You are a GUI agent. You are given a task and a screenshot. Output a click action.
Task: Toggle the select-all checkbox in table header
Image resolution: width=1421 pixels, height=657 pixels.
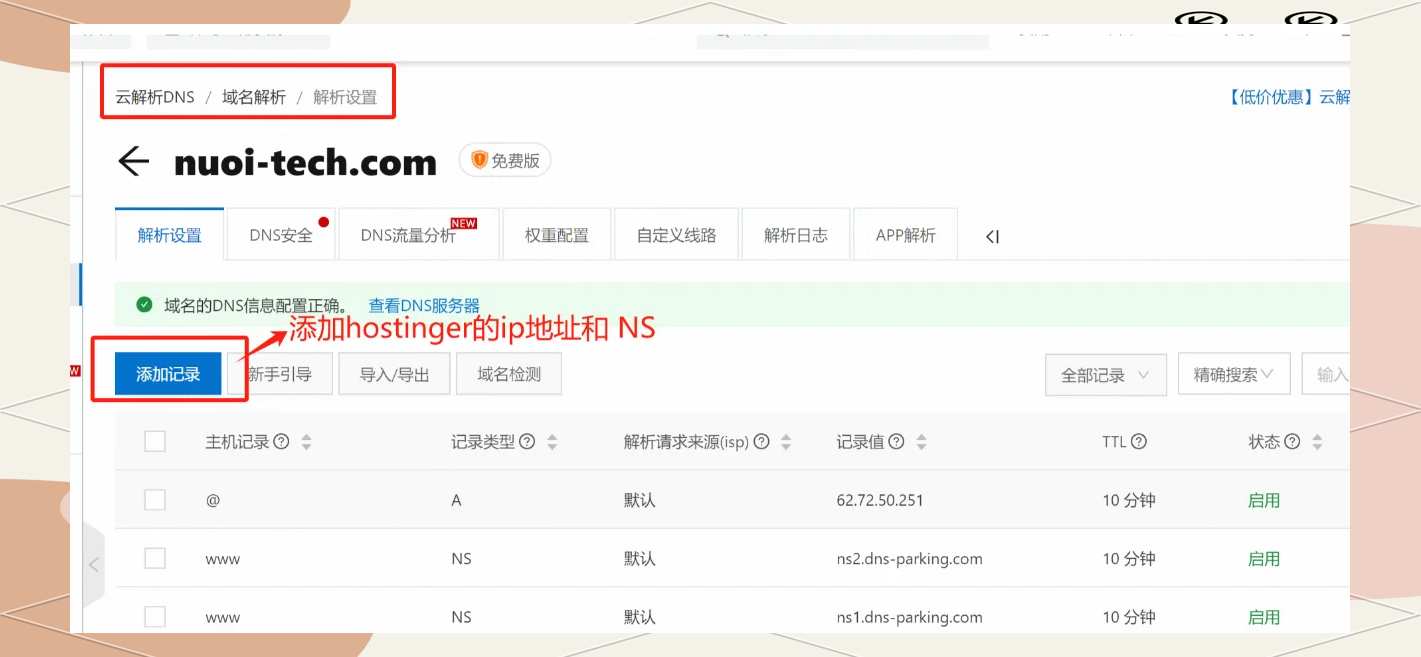(x=155, y=441)
